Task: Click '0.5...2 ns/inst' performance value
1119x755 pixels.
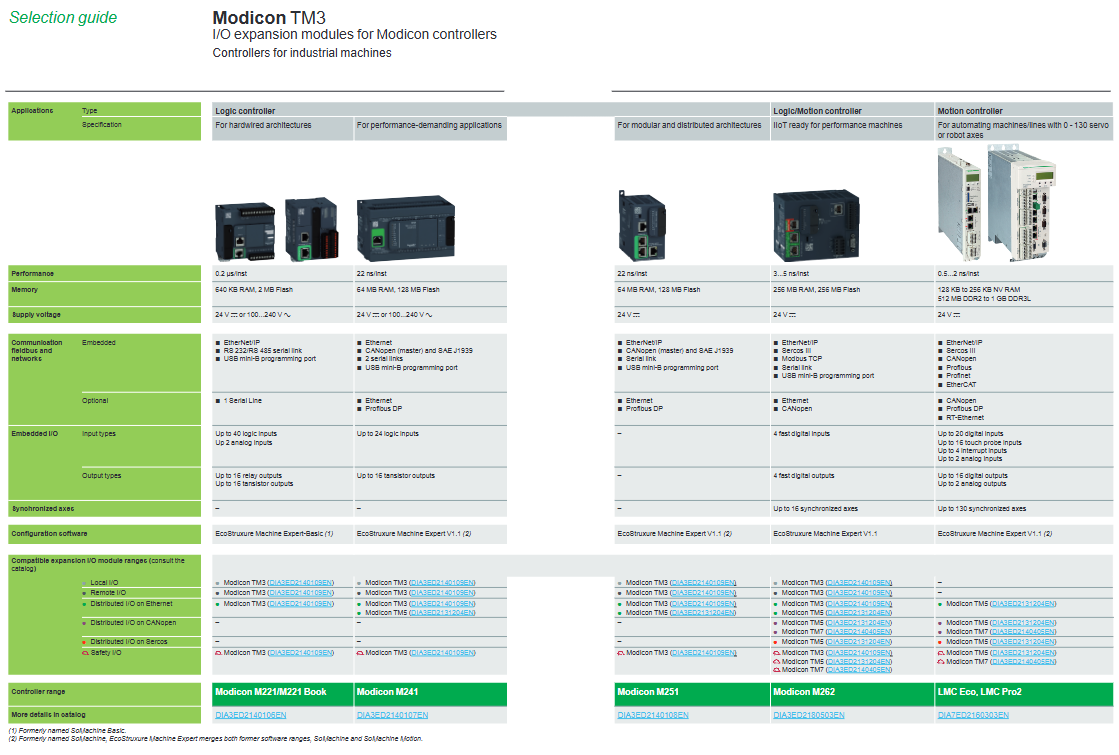Action: [x=958, y=274]
